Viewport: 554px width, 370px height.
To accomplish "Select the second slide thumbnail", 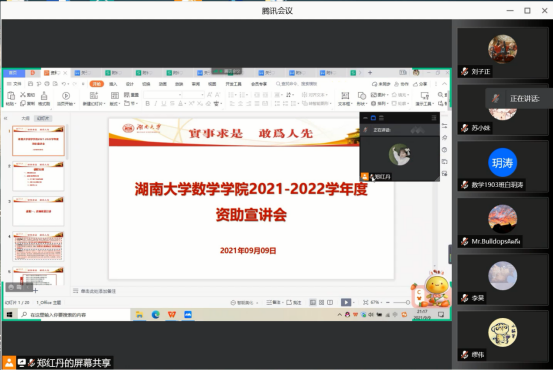I will coord(39,176).
